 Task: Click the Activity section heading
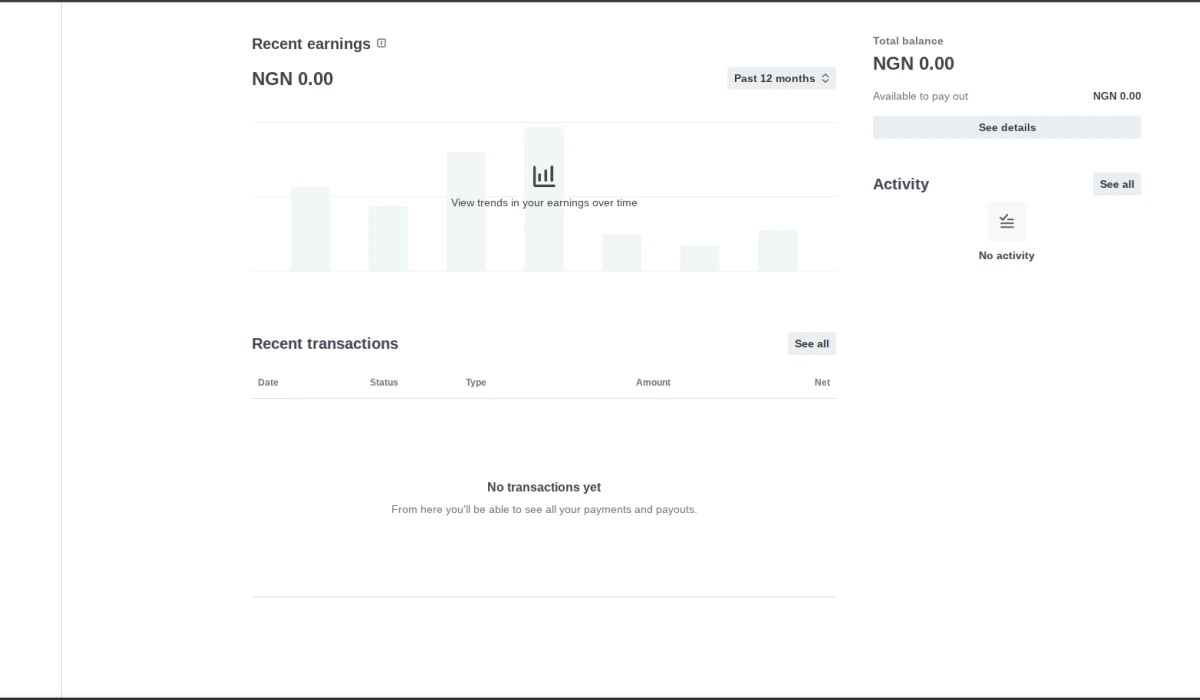[x=901, y=184]
